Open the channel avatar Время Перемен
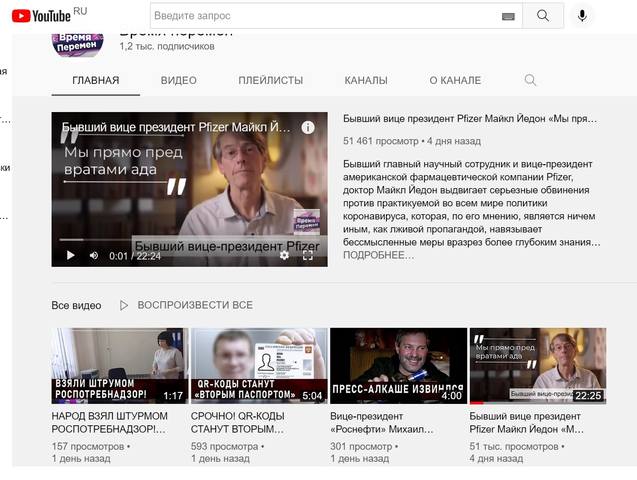This screenshot has height=480, width=637. [78, 44]
